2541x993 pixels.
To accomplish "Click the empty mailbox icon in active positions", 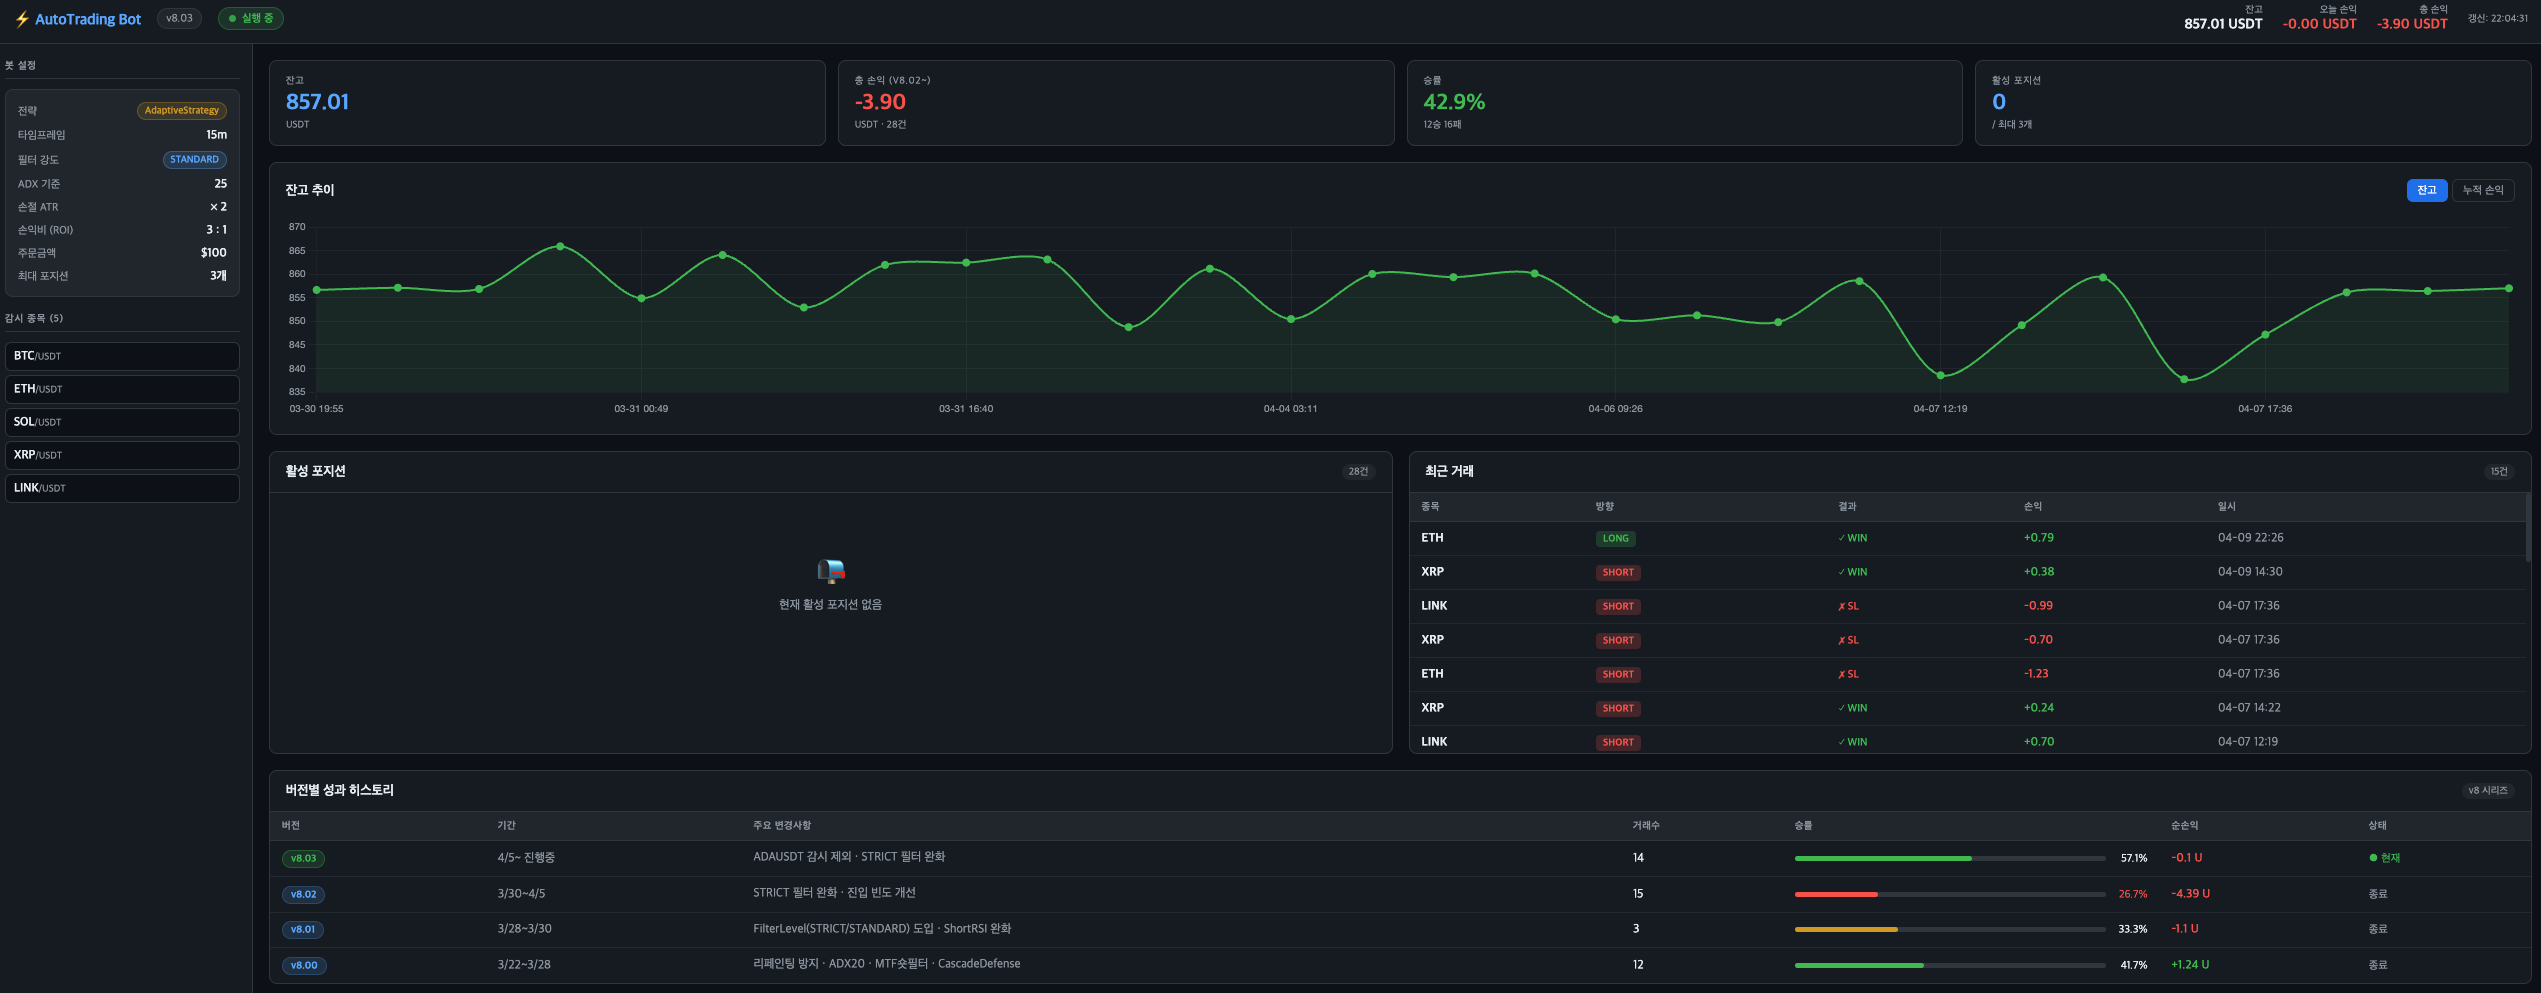I will [830, 571].
